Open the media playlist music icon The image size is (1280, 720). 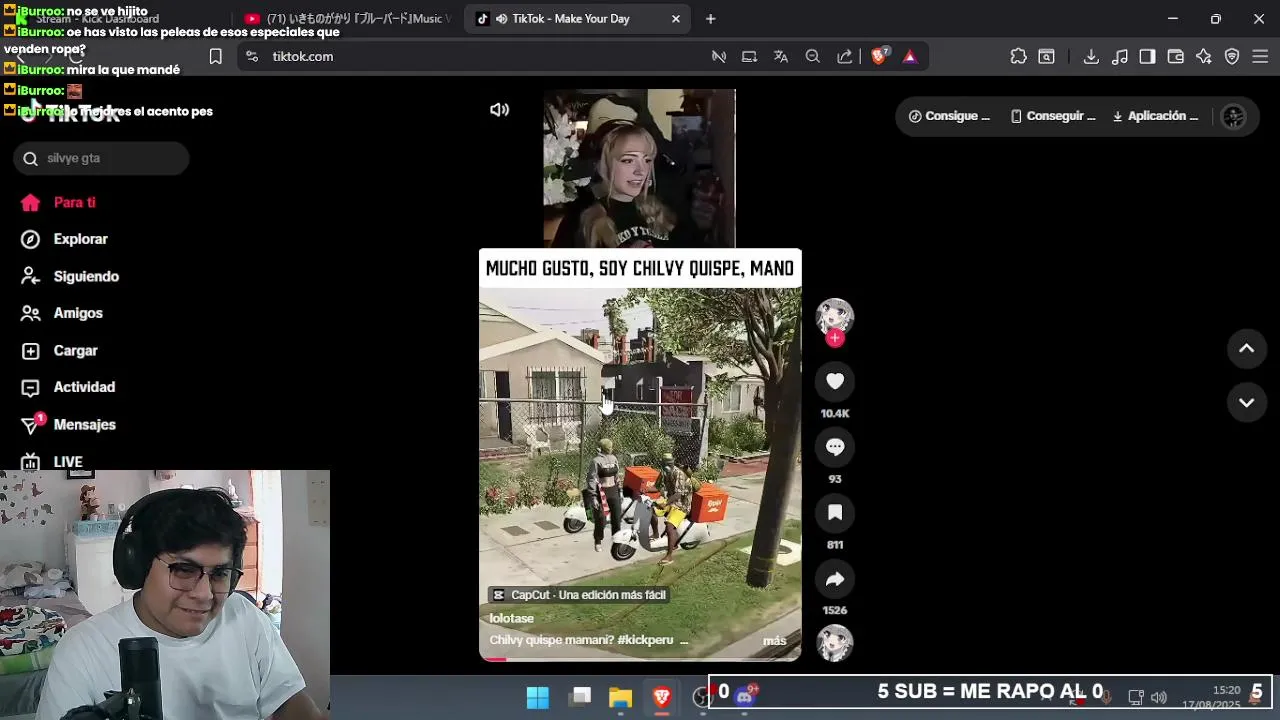coord(1120,57)
